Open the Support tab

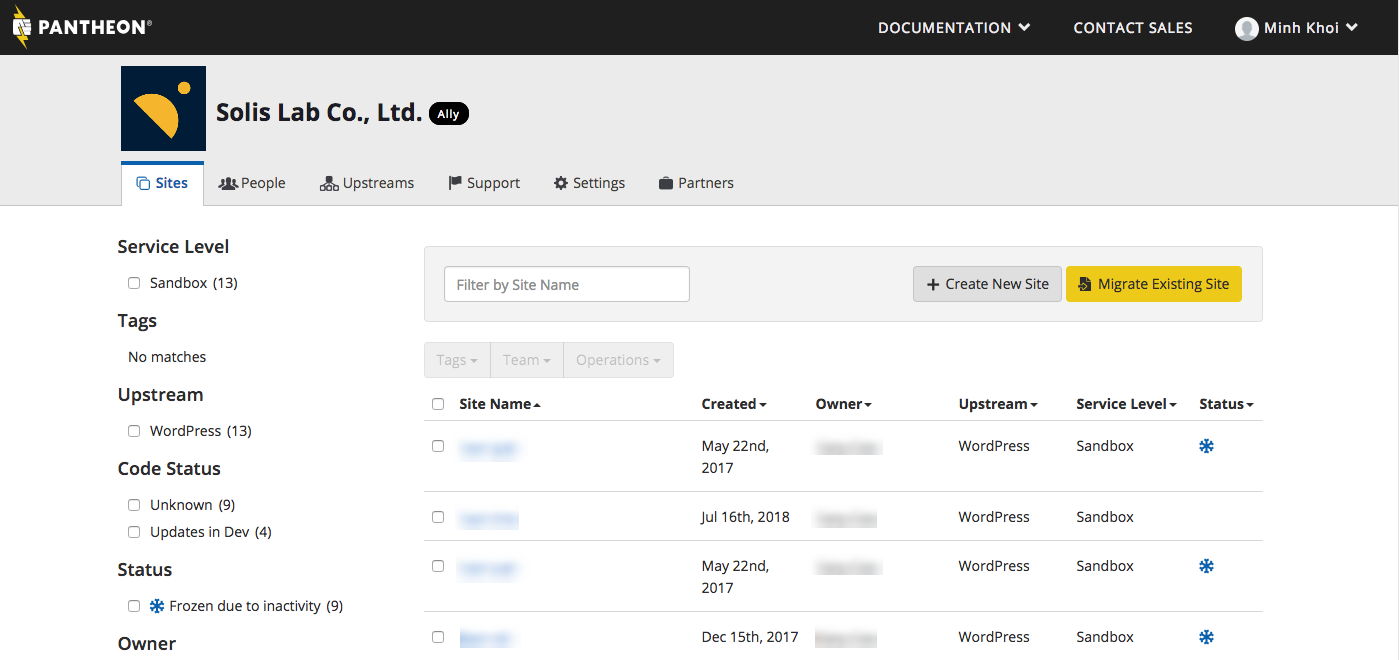tap(484, 183)
